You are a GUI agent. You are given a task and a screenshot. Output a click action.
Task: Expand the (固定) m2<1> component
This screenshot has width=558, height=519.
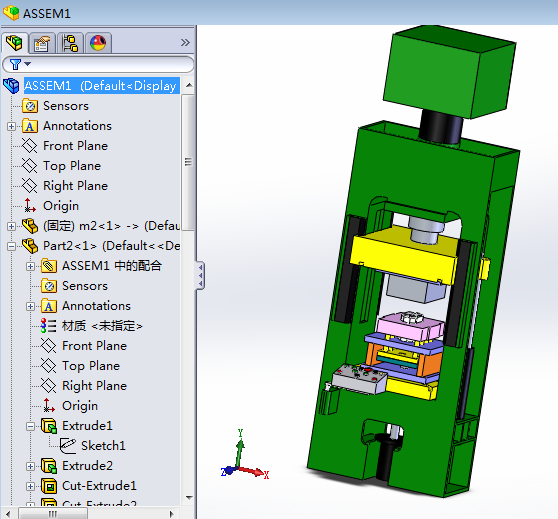click(11, 226)
